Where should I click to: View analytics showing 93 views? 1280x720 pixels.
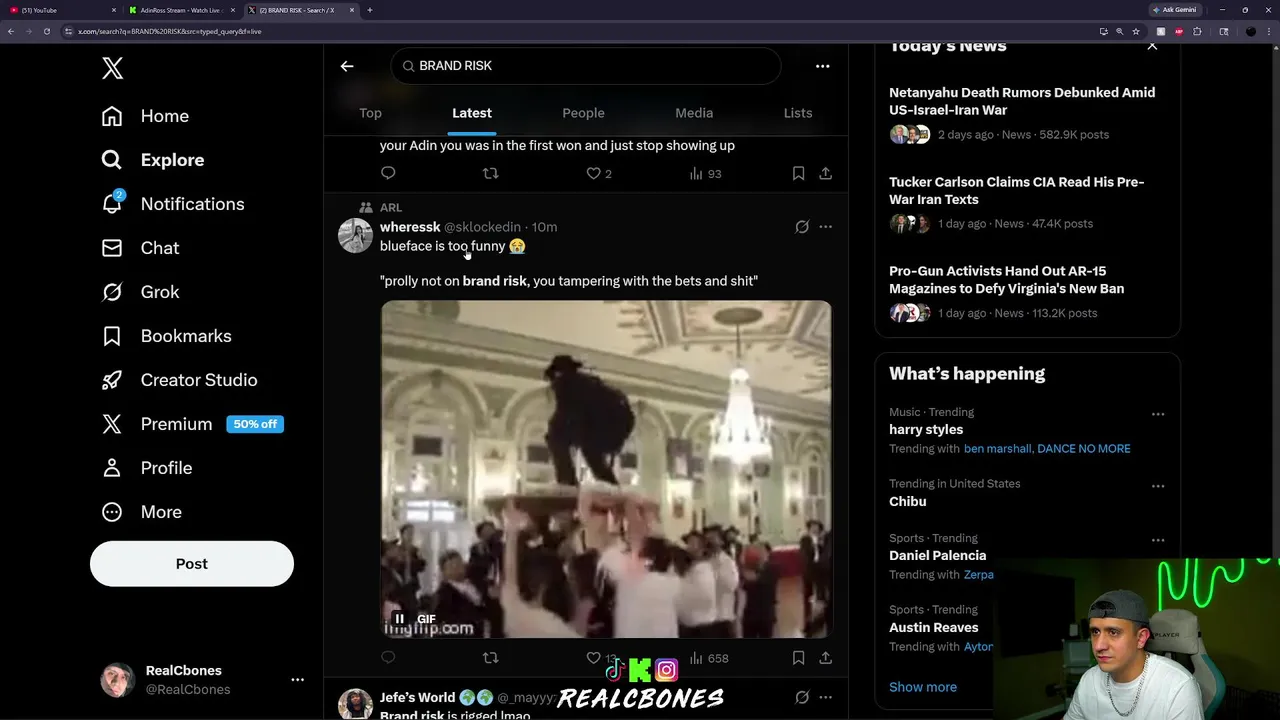705,173
